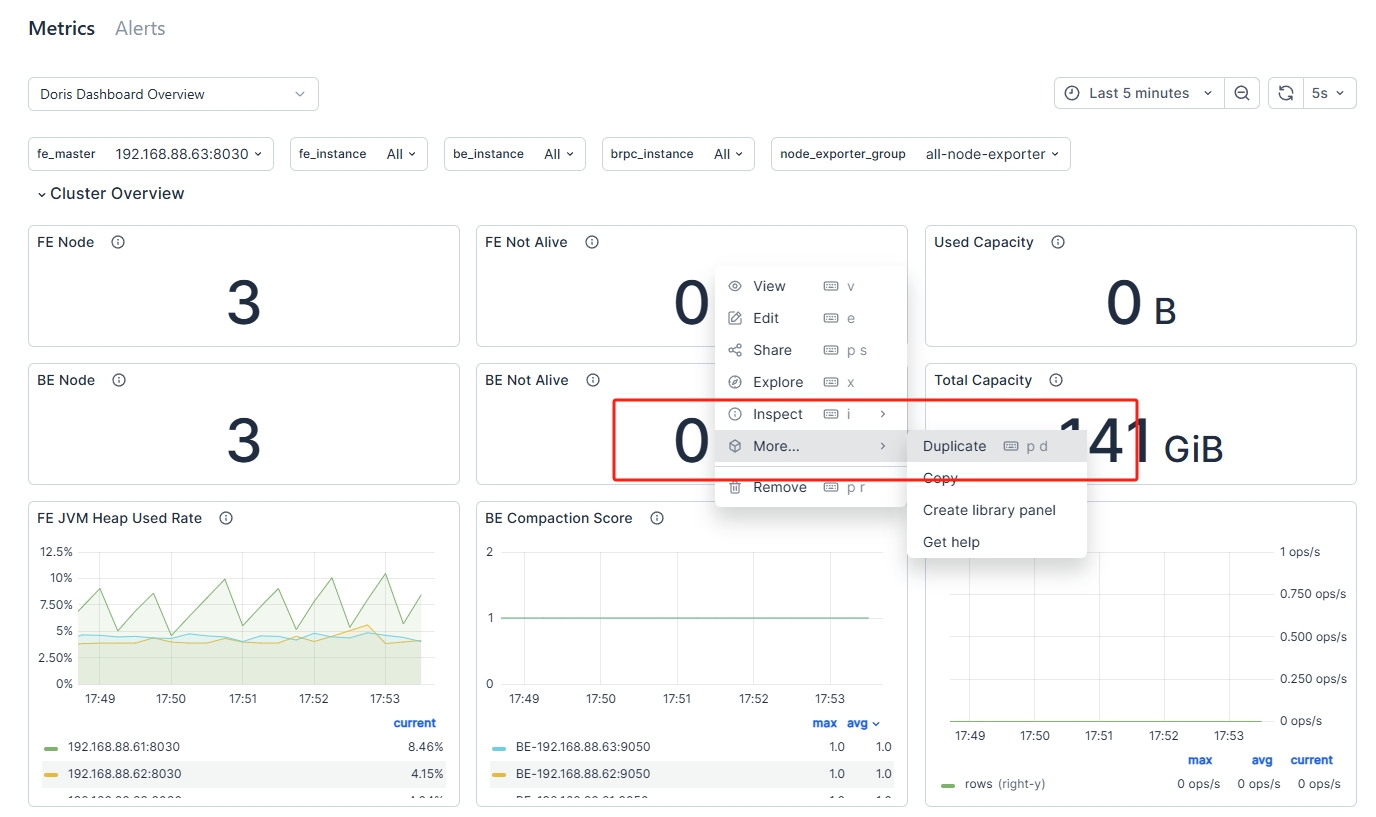Toggle 192.168.88.61:8030 series in legend
The width and height of the screenshot is (1376, 817).
click(123, 747)
